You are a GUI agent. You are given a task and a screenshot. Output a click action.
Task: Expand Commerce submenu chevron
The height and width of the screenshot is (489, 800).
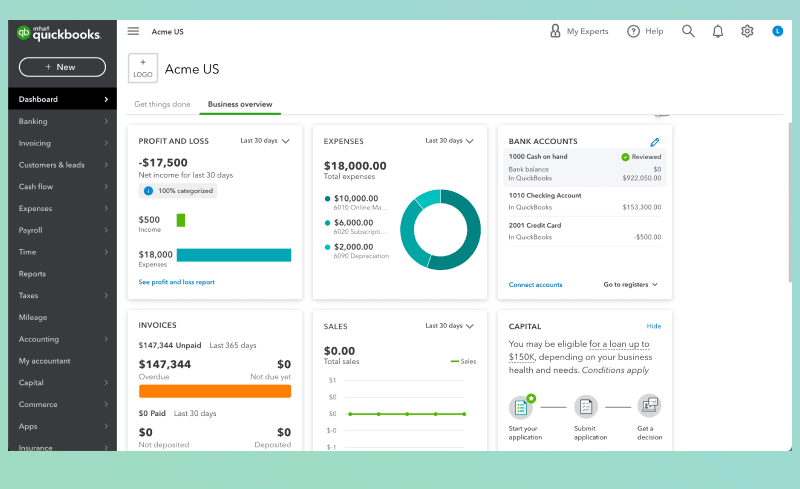point(106,404)
